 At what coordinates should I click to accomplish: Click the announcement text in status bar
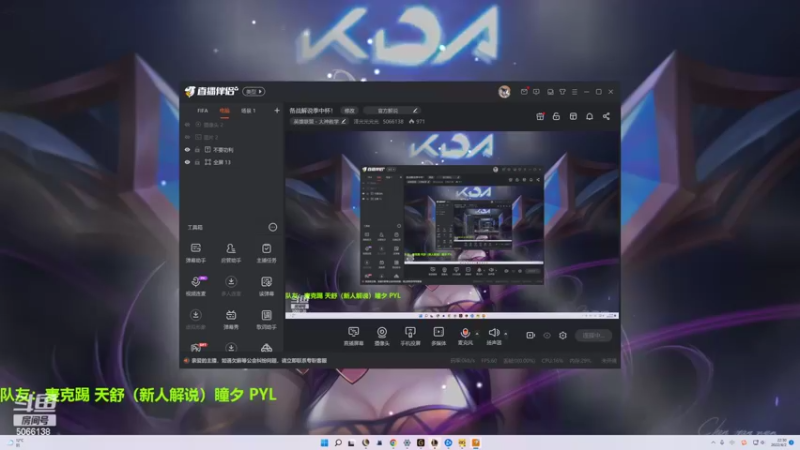259,361
